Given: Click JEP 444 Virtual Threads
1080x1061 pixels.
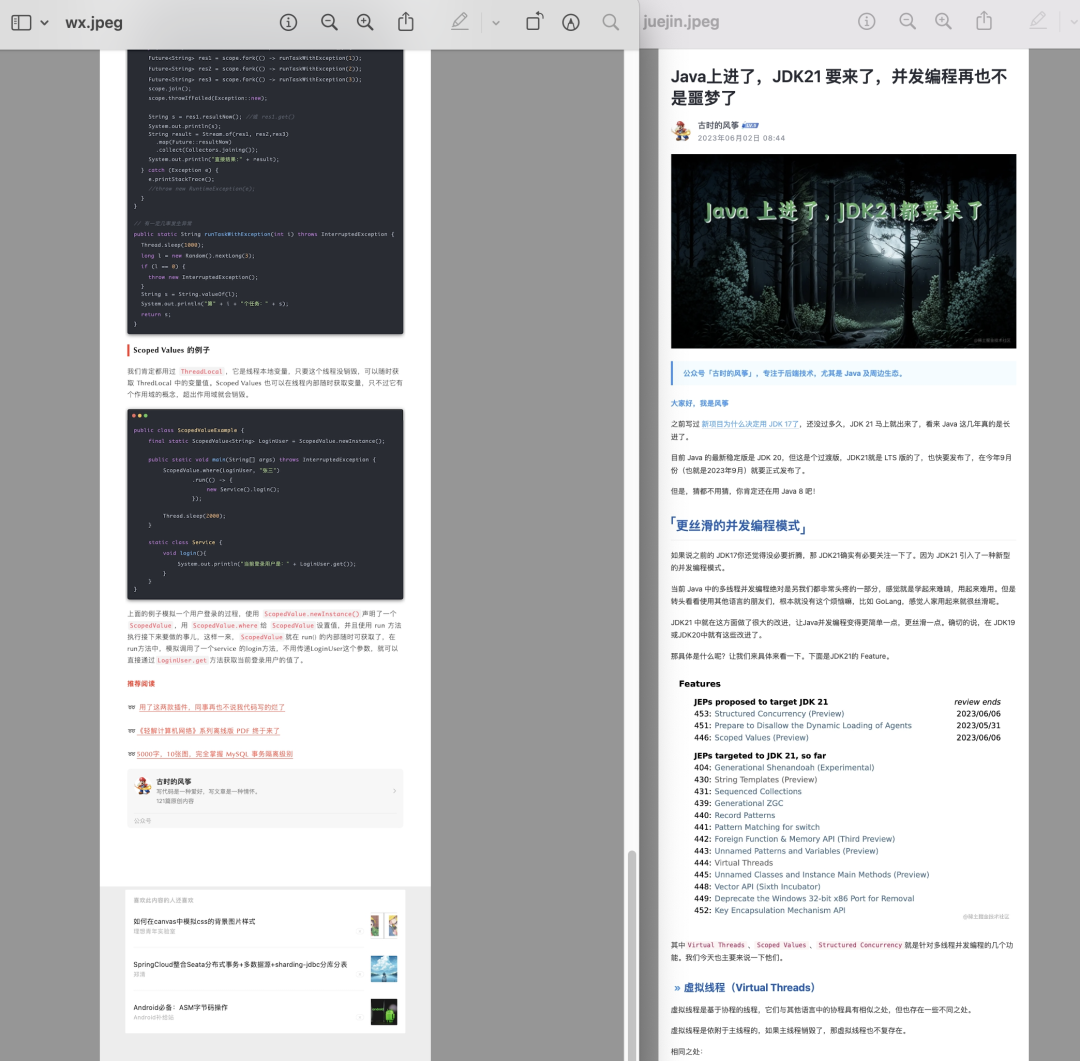Looking at the screenshot, I should [743, 863].
